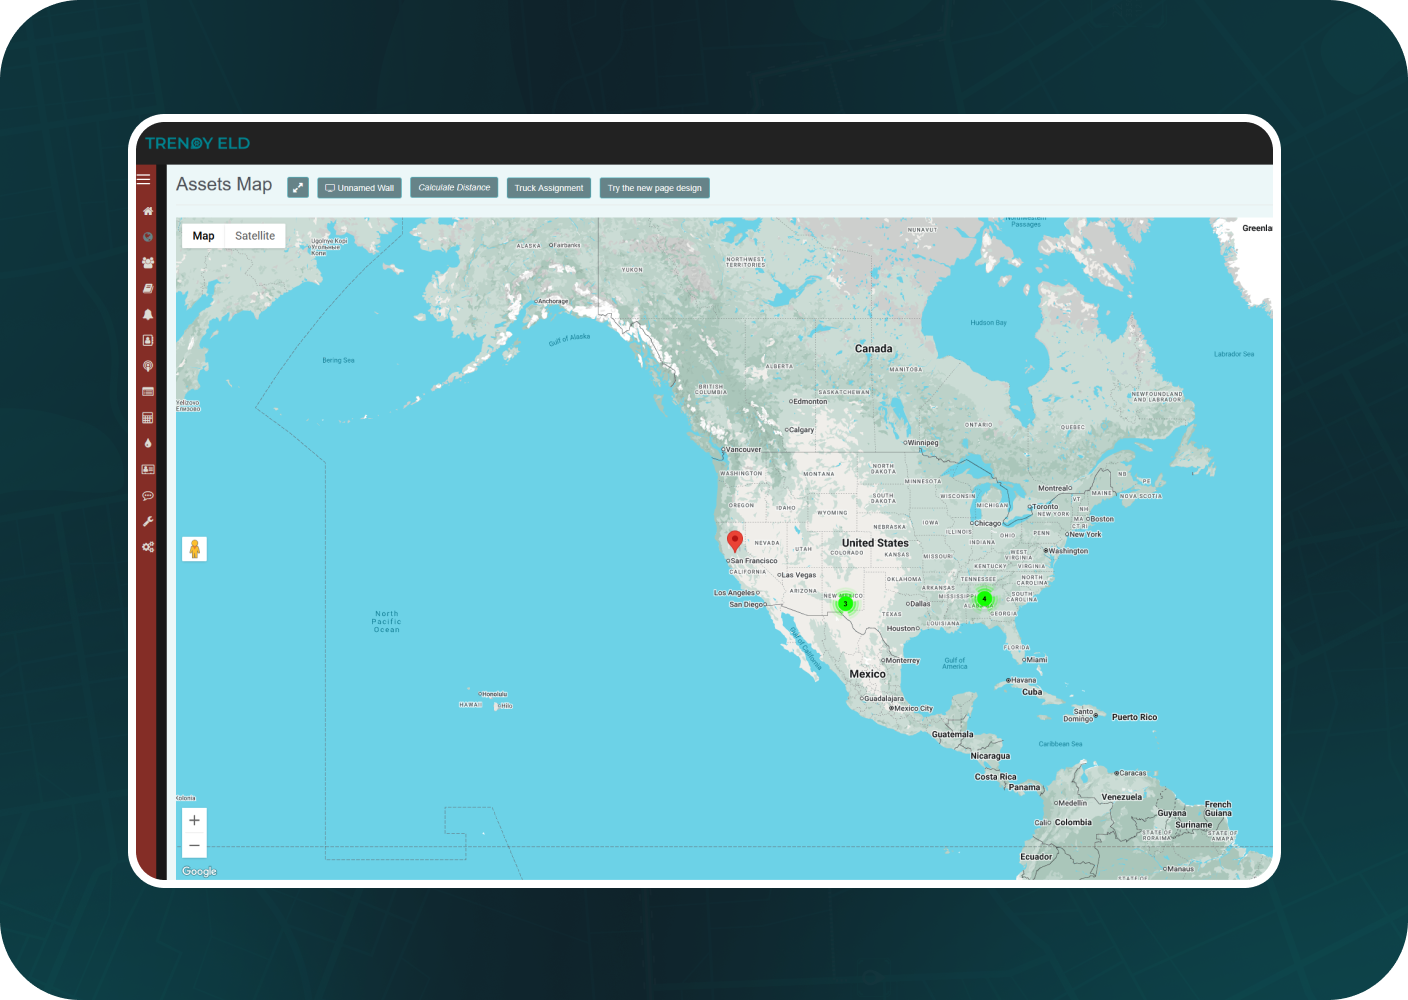Click the Unnamed Wall button

[360, 188]
